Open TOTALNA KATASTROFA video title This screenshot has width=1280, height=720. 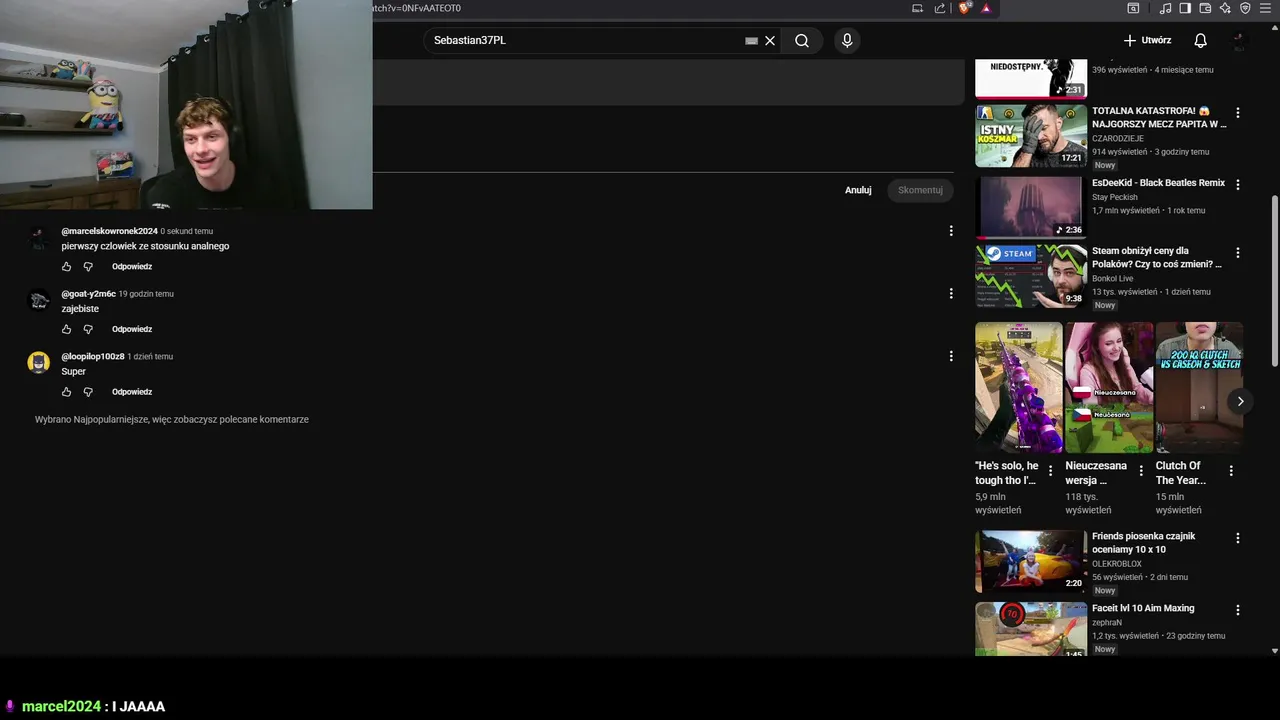tap(1159, 117)
